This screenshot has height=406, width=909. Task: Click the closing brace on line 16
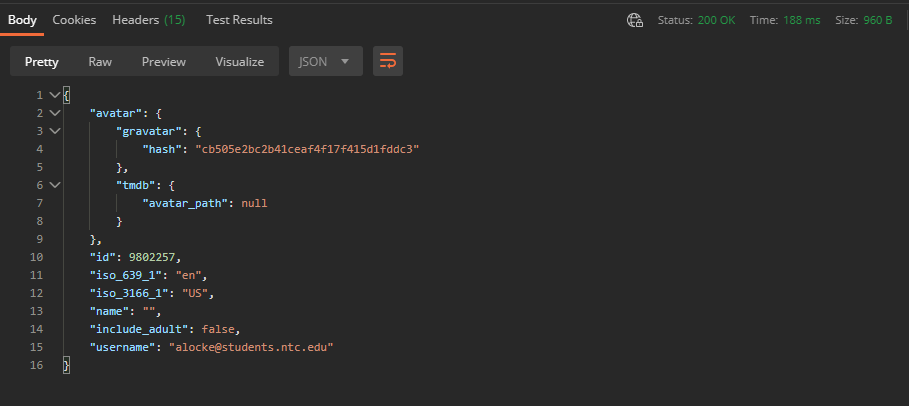(x=66, y=365)
